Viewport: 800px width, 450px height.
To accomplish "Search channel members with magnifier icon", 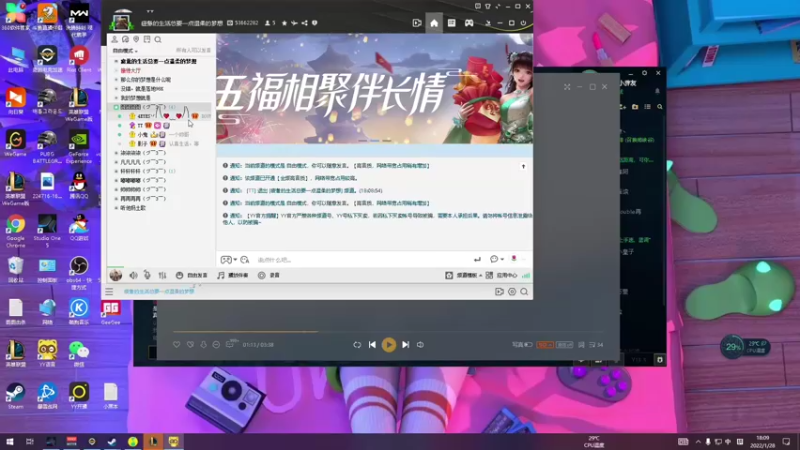I will (x=158, y=39).
